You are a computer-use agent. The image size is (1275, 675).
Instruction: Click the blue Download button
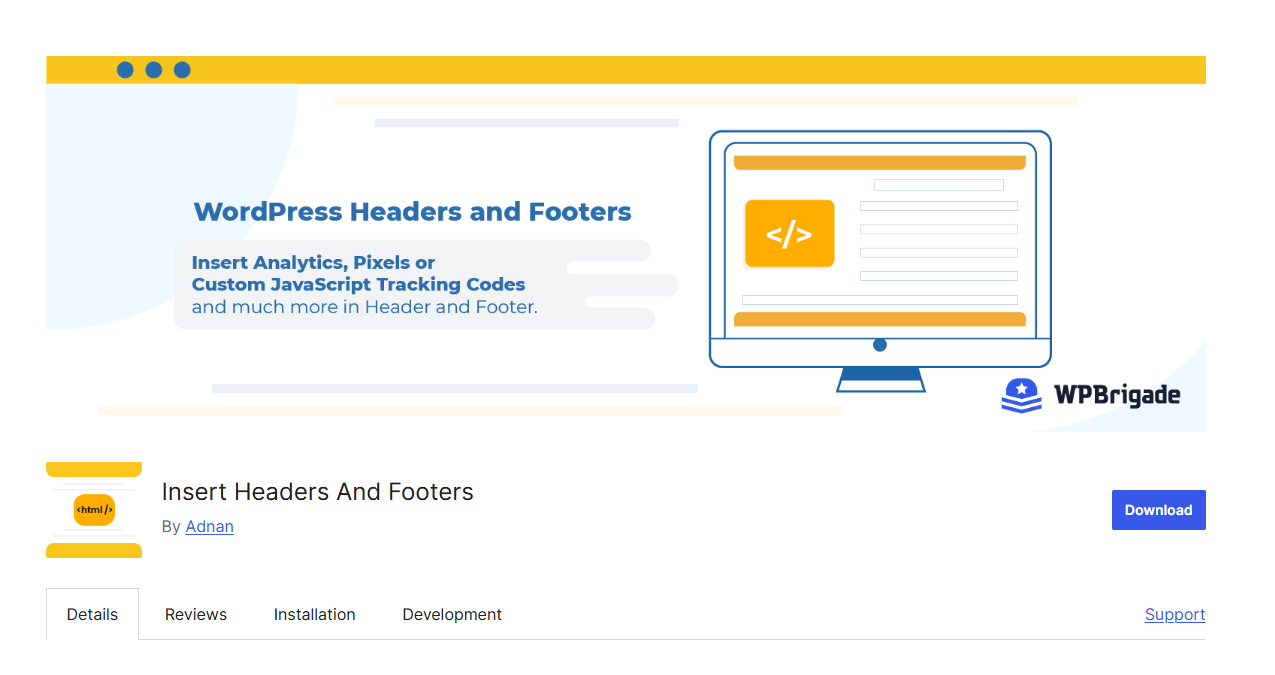pyautogui.click(x=1158, y=509)
